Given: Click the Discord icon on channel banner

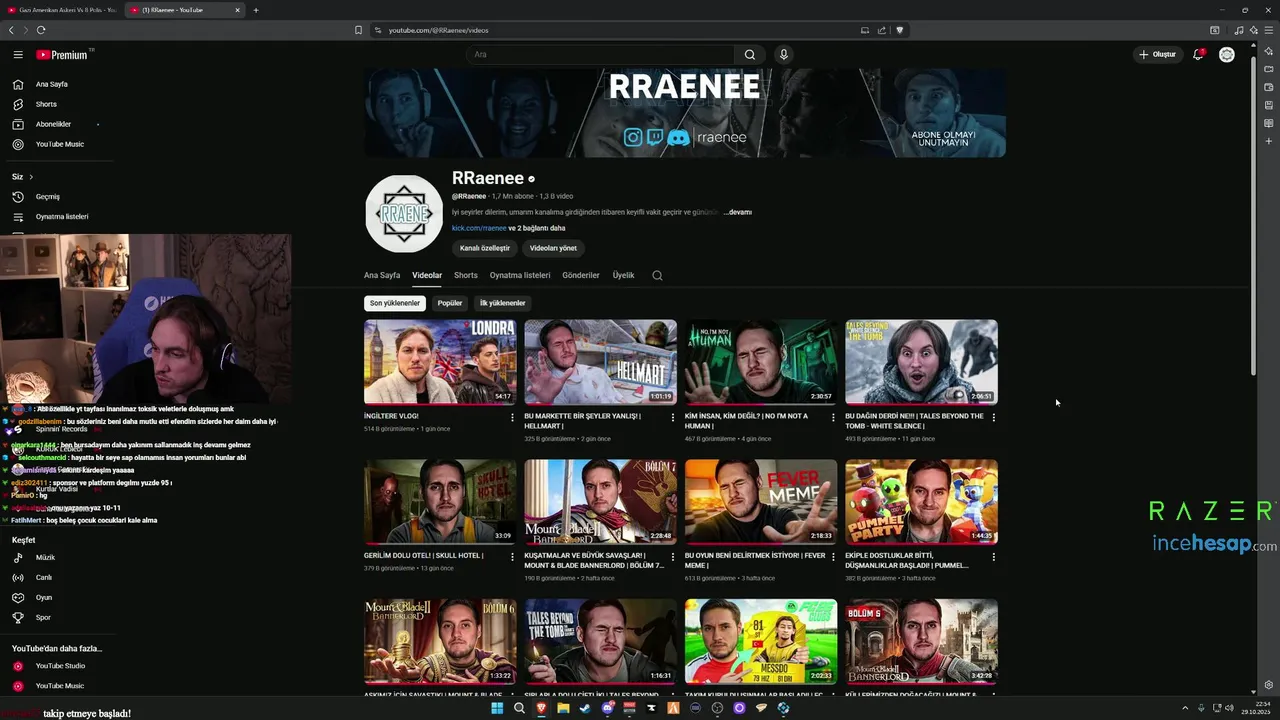Looking at the screenshot, I should [x=679, y=138].
